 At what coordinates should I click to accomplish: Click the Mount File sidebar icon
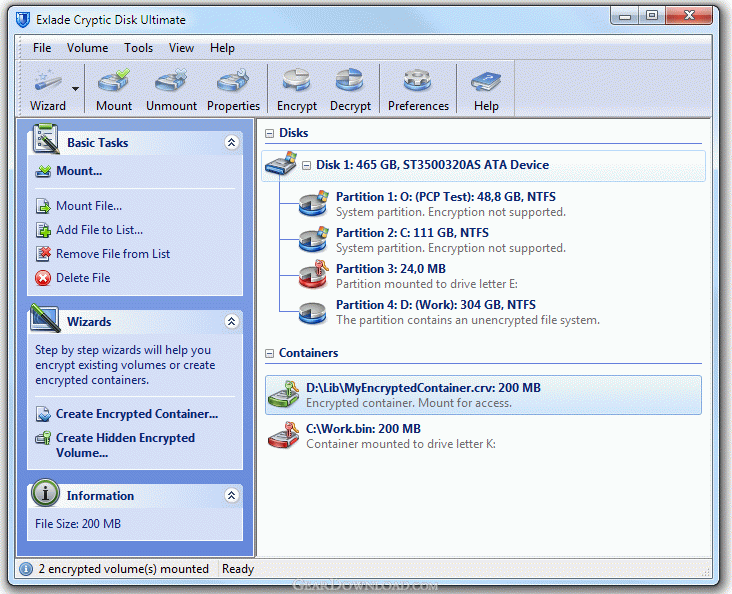[x=43, y=206]
